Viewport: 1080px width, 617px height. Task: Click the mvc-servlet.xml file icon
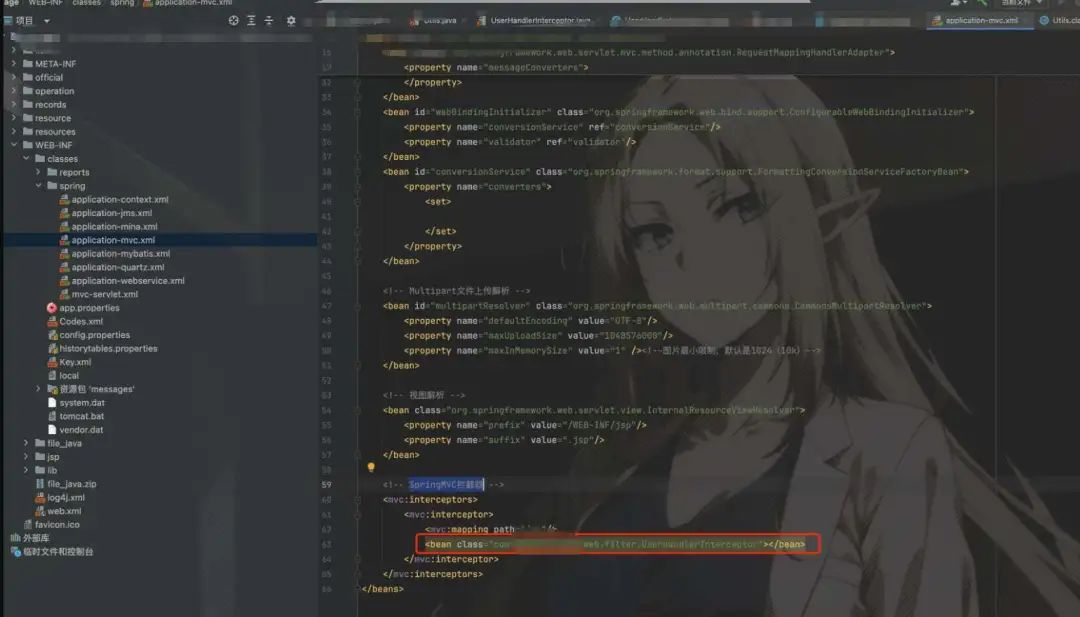pos(64,295)
